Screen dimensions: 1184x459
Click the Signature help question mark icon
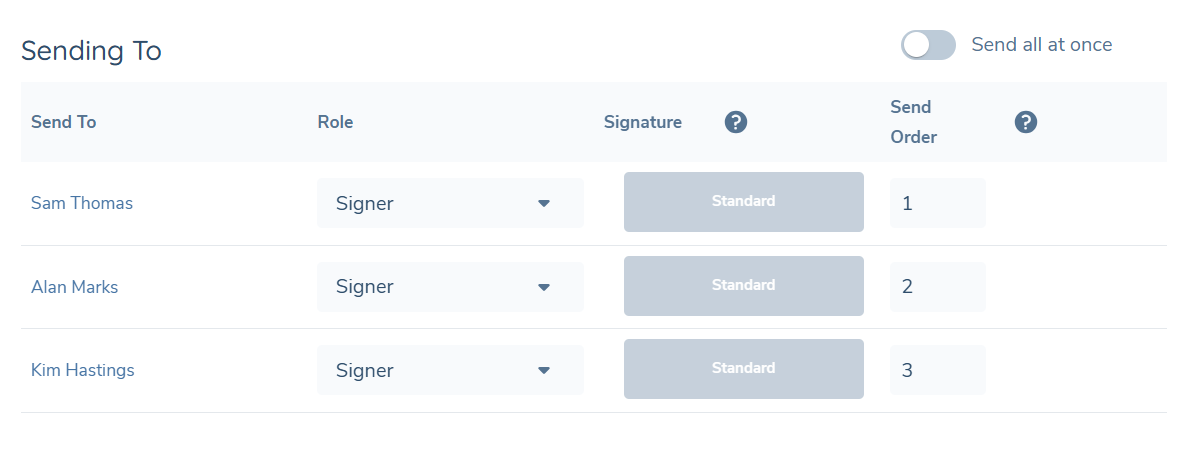736,122
